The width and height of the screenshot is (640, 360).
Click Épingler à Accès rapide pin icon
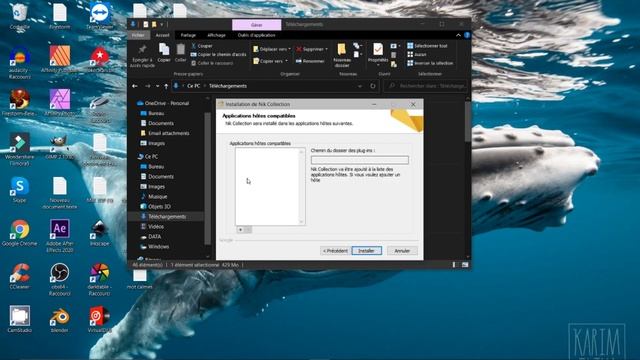coord(142,56)
